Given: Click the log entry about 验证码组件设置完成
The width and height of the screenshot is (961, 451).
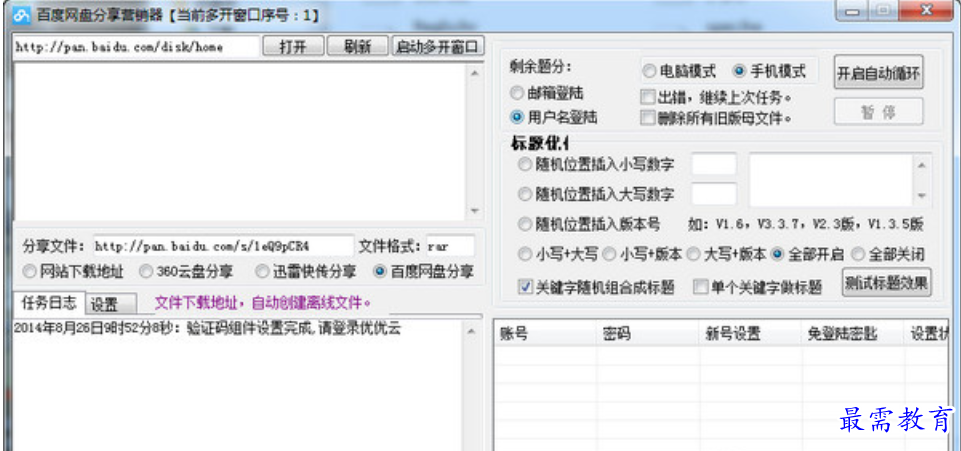Looking at the screenshot, I should click(207, 329).
